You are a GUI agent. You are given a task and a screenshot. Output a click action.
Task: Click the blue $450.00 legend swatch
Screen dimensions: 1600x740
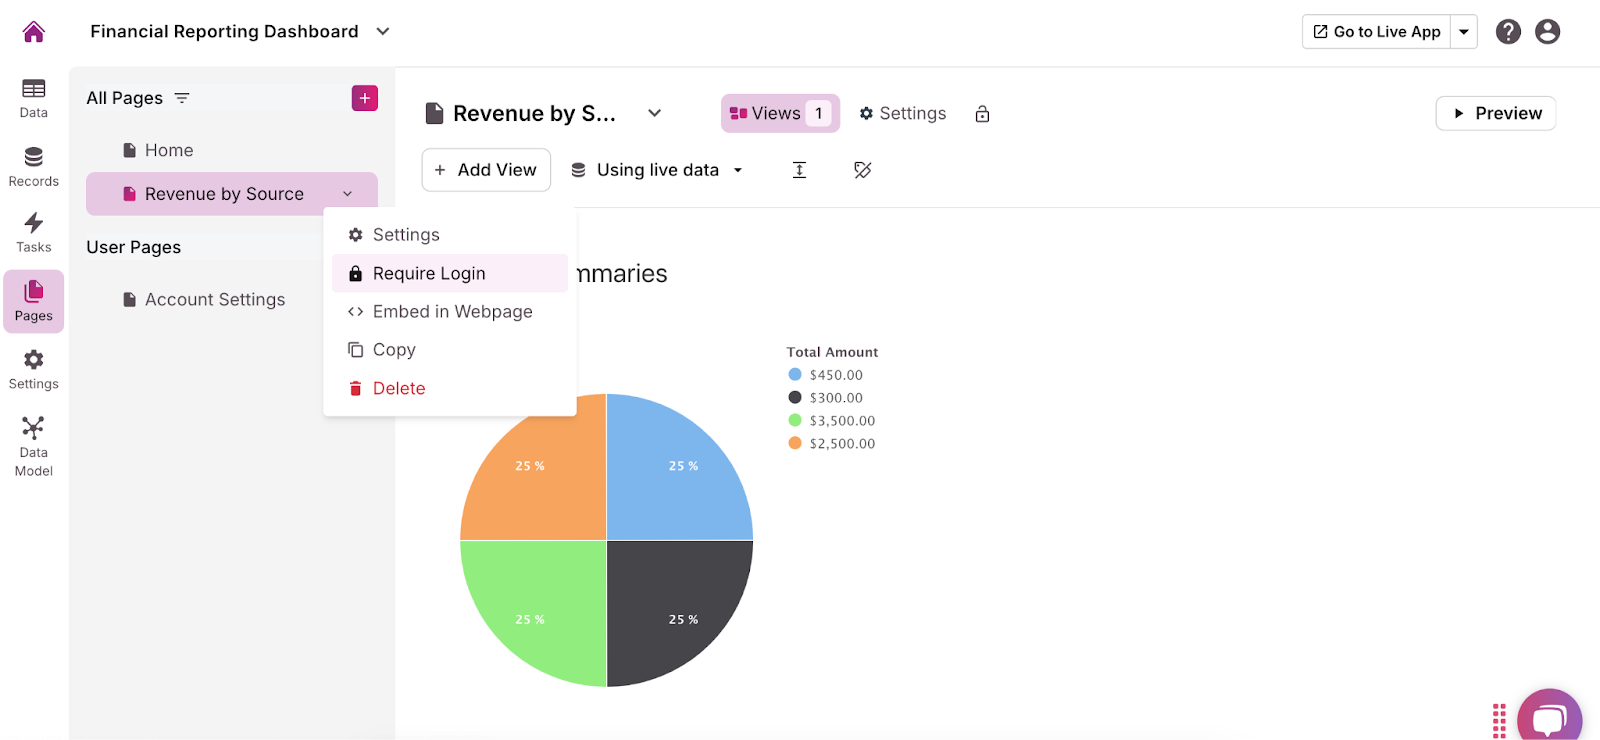click(795, 375)
